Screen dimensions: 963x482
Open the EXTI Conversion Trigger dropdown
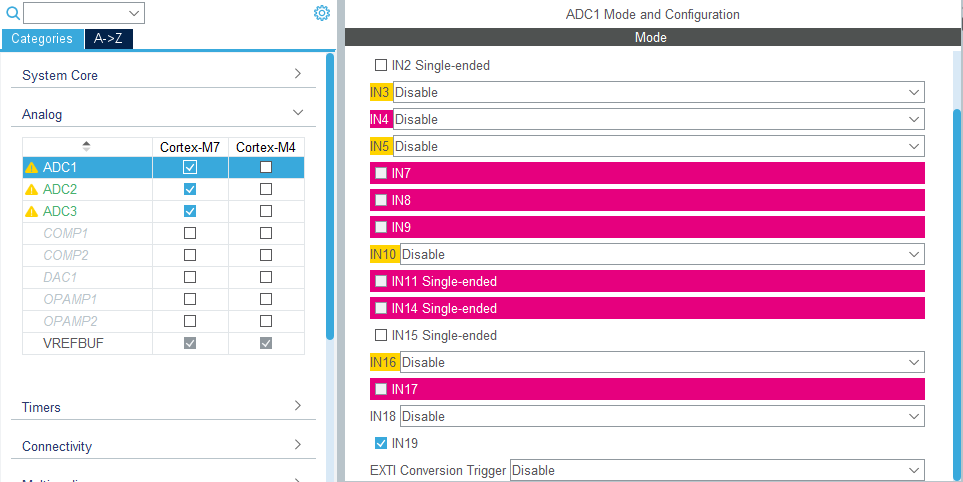point(716,470)
